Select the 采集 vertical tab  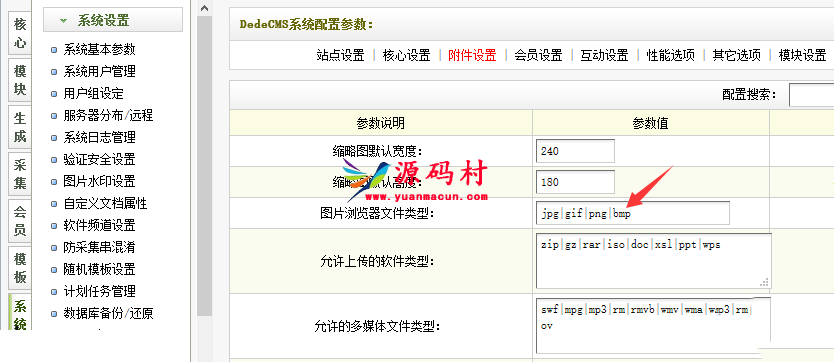[x=20, y=173]
